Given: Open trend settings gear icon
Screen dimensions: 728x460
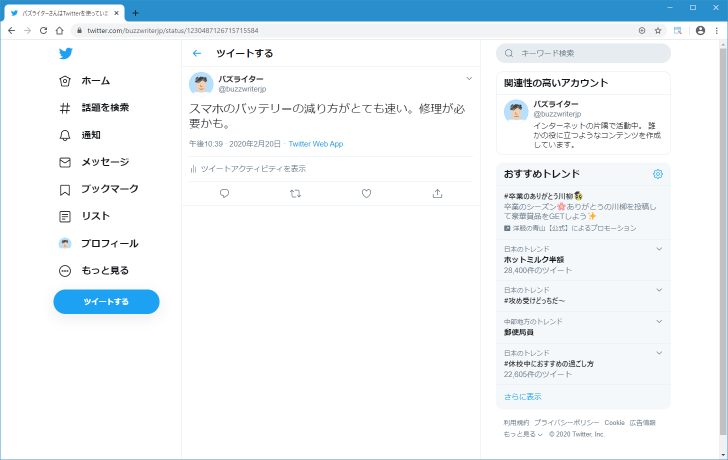Looking at the screenshot, I should tap(658, 174).
